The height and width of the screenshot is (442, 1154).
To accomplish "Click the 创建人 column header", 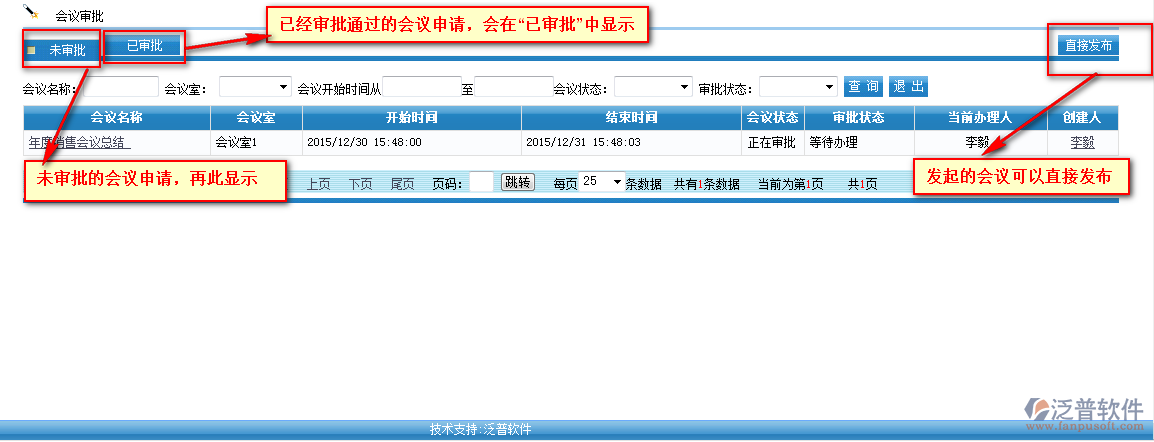I will tap(1083, 118).
